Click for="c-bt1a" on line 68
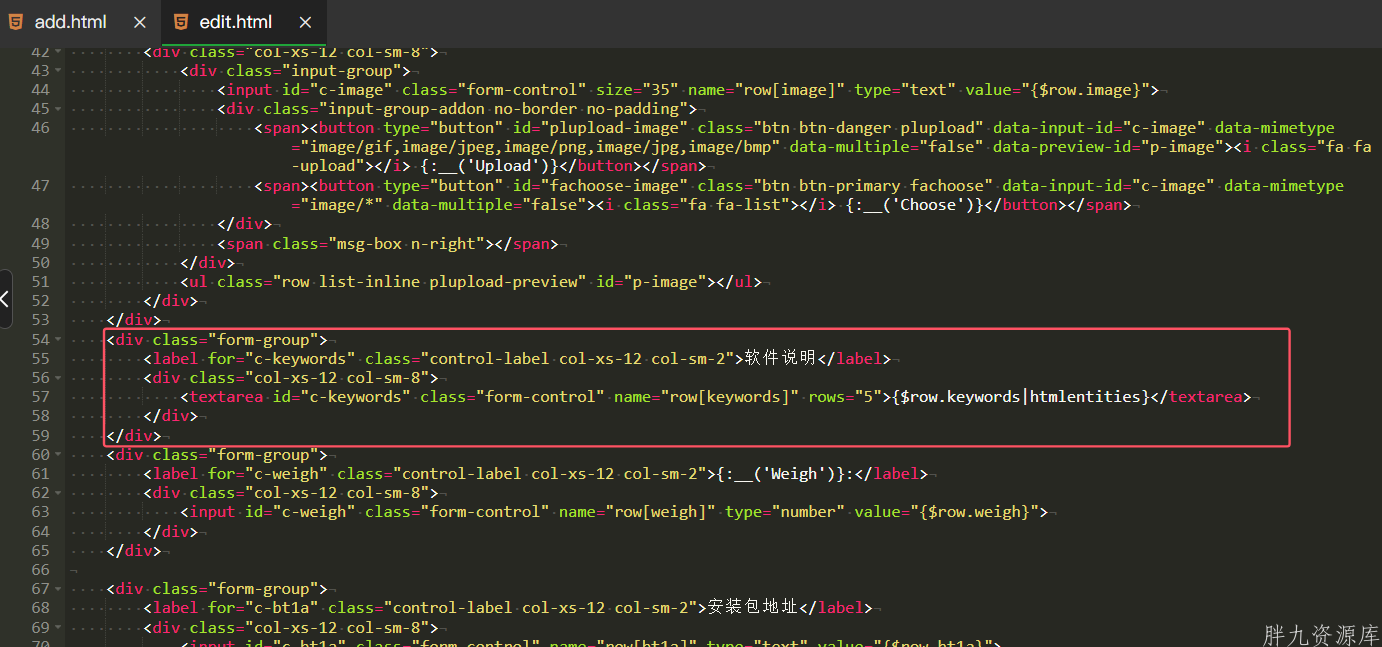The height and width of the screenshot is (647, 1382). (x=263, y=608)
